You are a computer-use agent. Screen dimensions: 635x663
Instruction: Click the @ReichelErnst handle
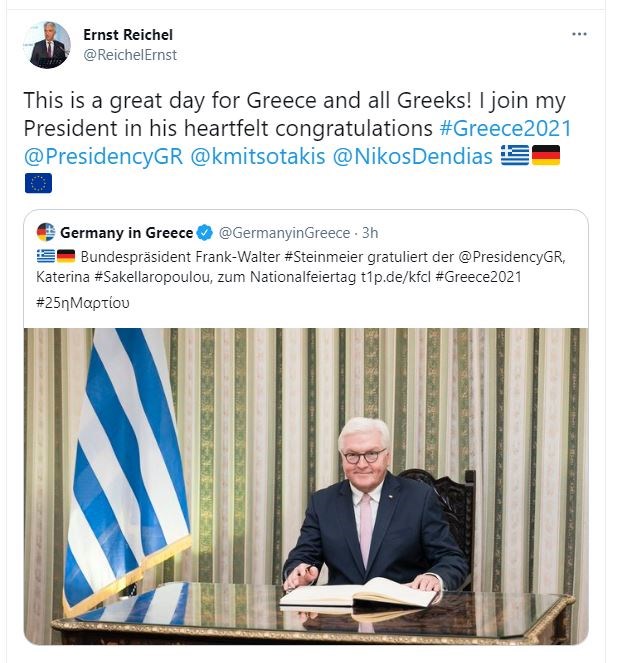coord(130,55)
